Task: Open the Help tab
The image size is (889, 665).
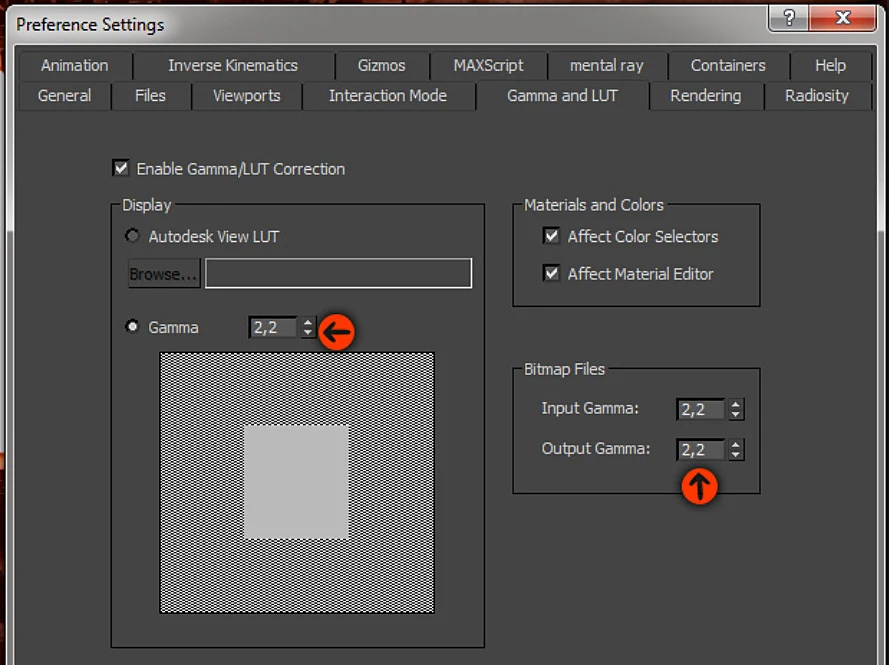Action: [831, 66]
